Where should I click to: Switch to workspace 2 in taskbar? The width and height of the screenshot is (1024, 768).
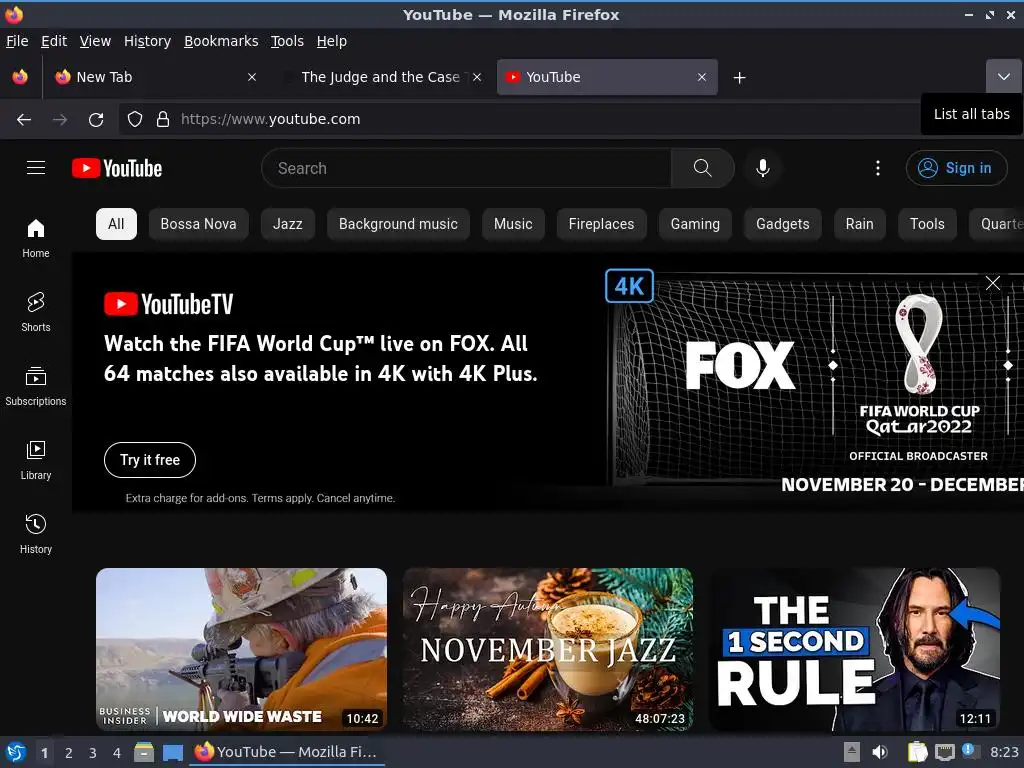tap(69, 753)
